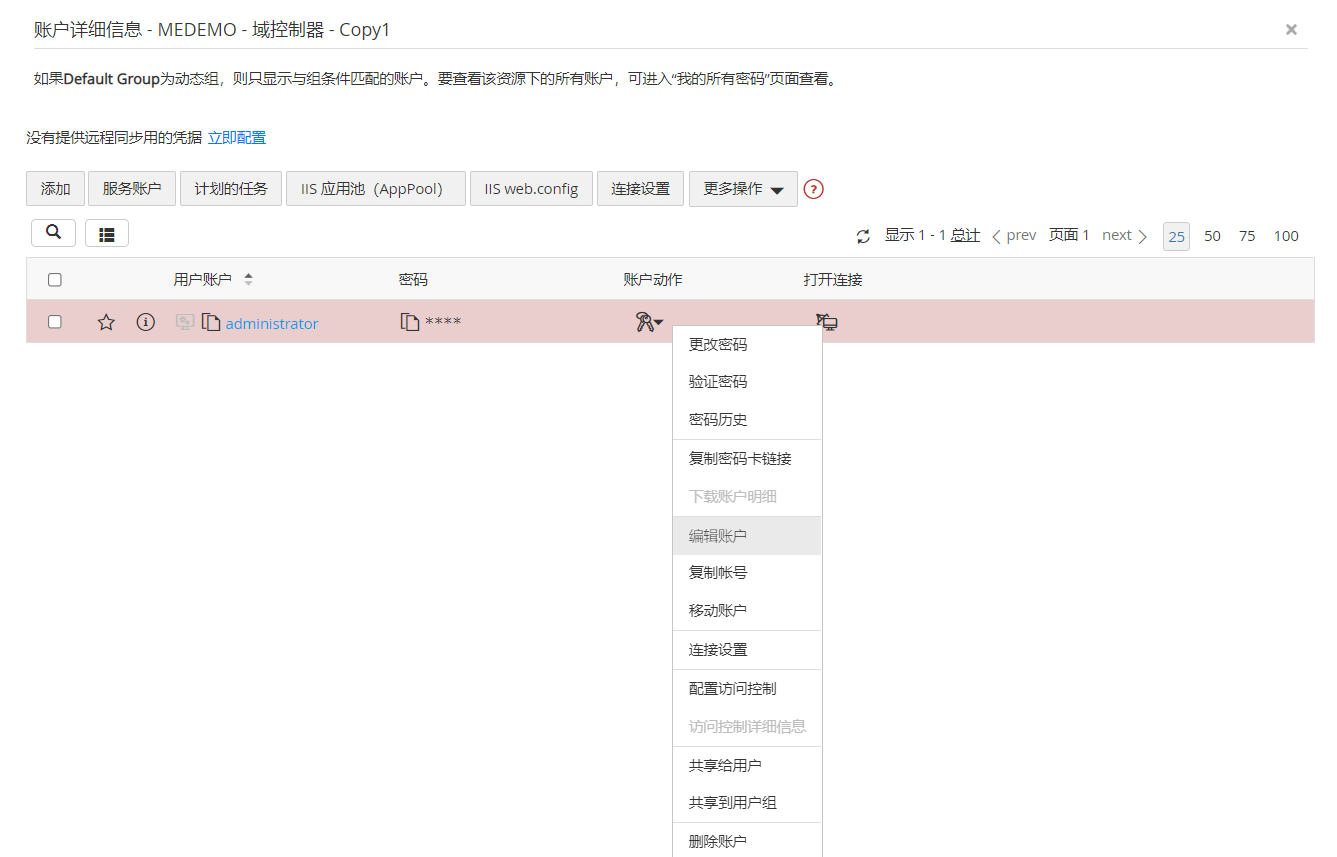Open 密码历史 from the actions menu
This screenshot has height=857, width=1337.
[x=747, y=420]
